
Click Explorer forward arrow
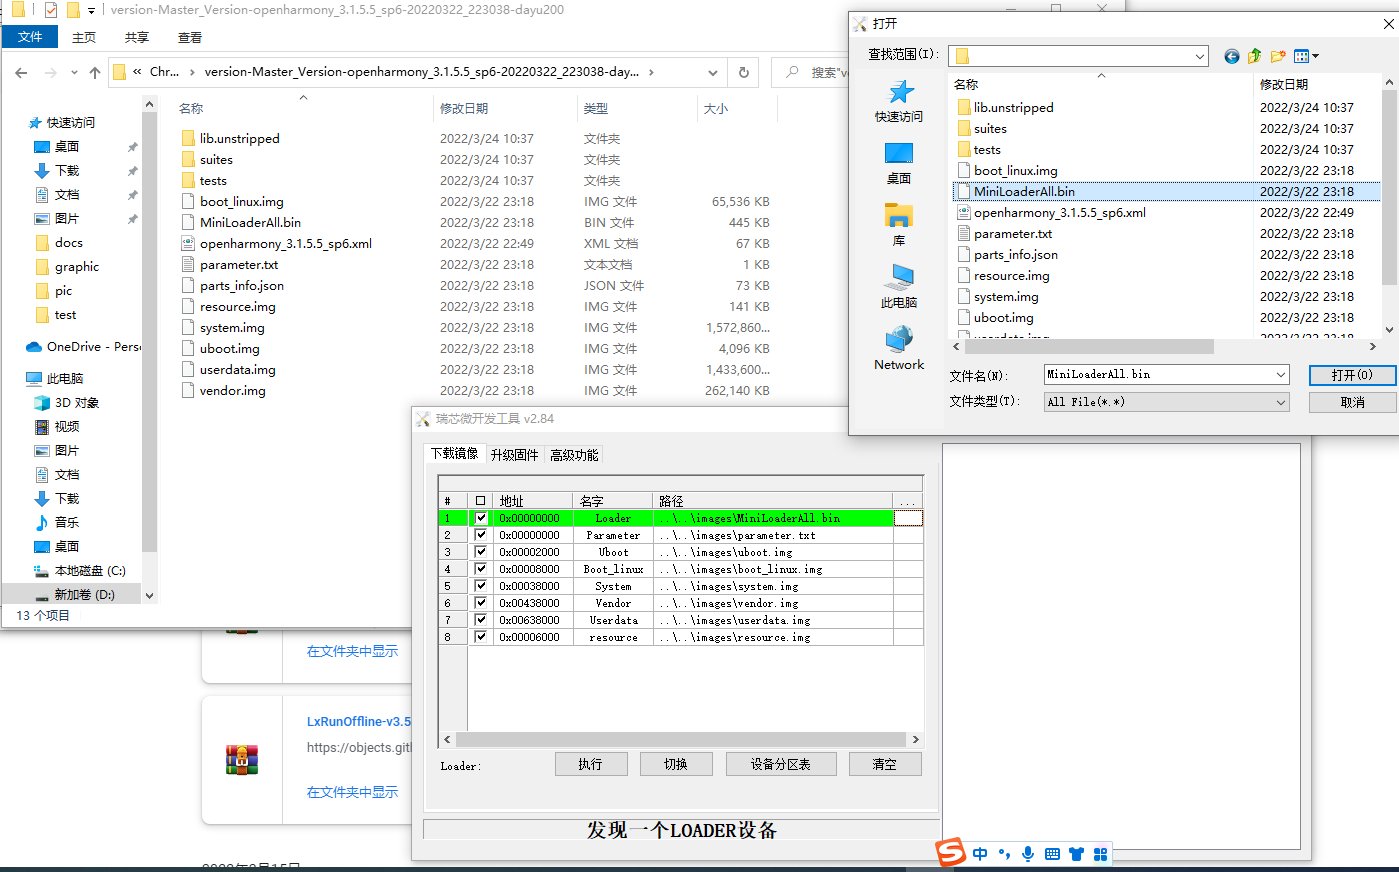point(50,72)
